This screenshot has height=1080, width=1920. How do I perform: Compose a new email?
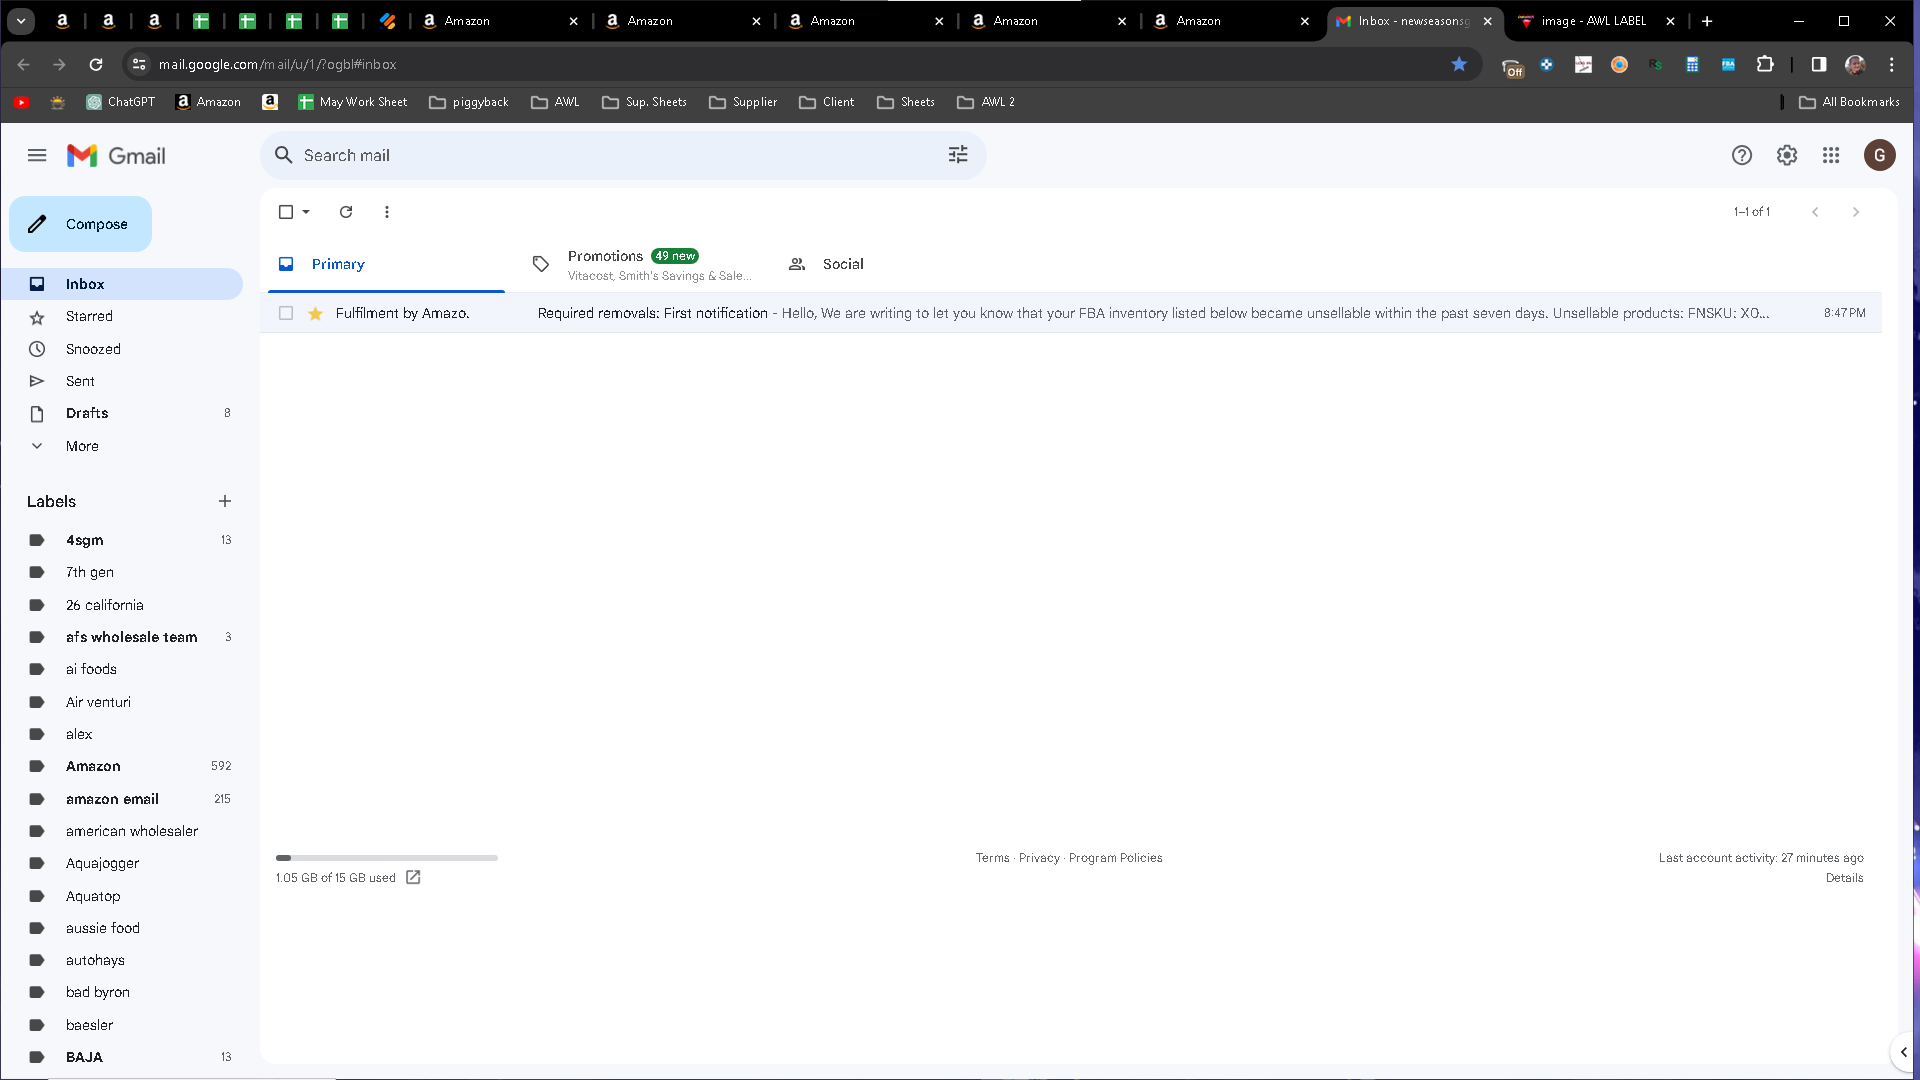[81, 224]
